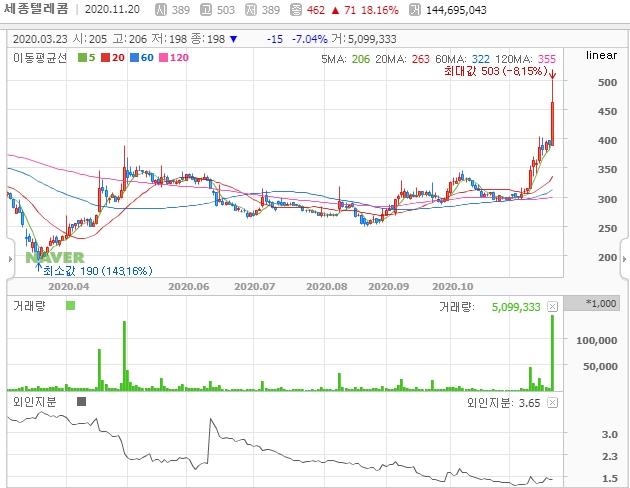The height and width of the screenshot is (488, 630).
Task: Click the 2020.04 date axis label
Action: click(x=69, y=287)
